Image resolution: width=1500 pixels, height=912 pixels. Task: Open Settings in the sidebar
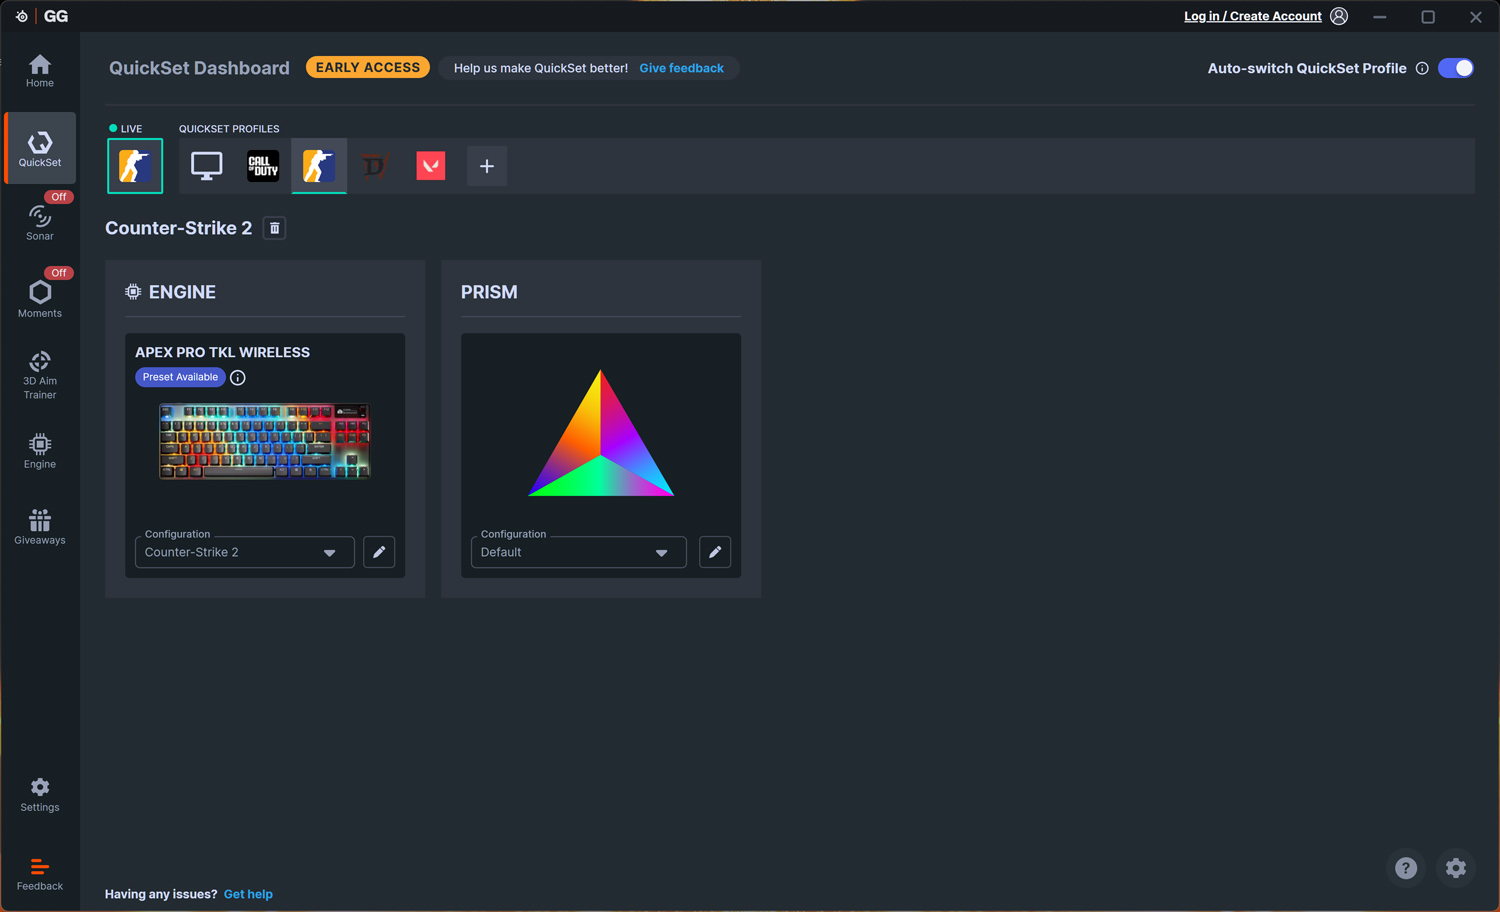click(40, 795)
